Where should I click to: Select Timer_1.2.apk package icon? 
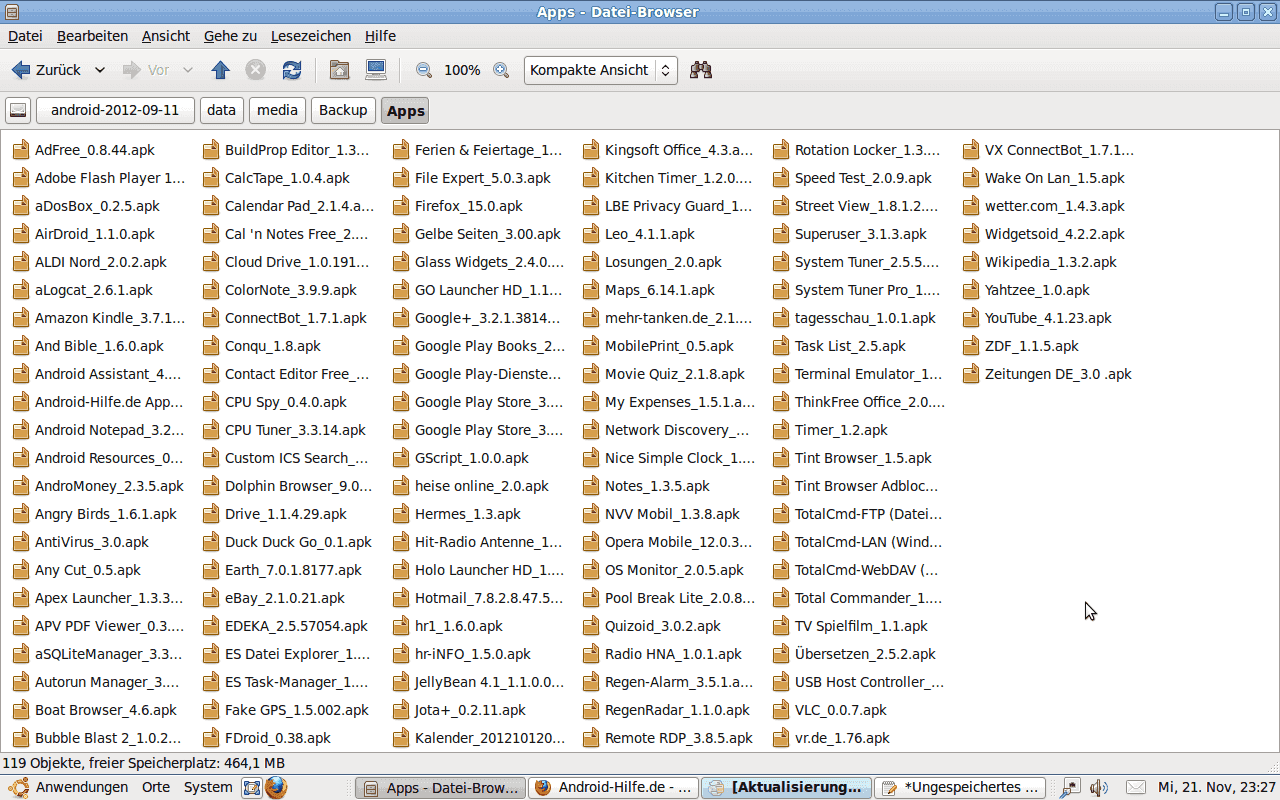[x=781, y=430]
